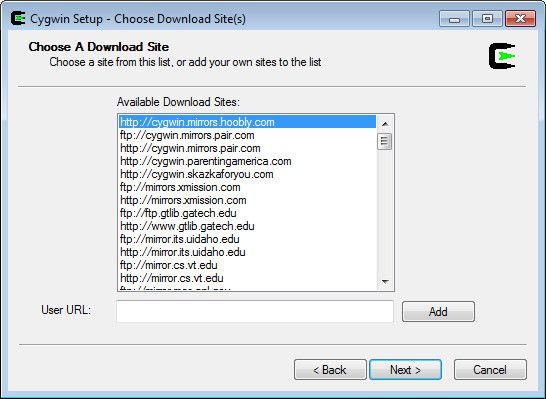
Task: Select the http://cygwin.parentingamerica.com mirror
Action: point(248,161)
